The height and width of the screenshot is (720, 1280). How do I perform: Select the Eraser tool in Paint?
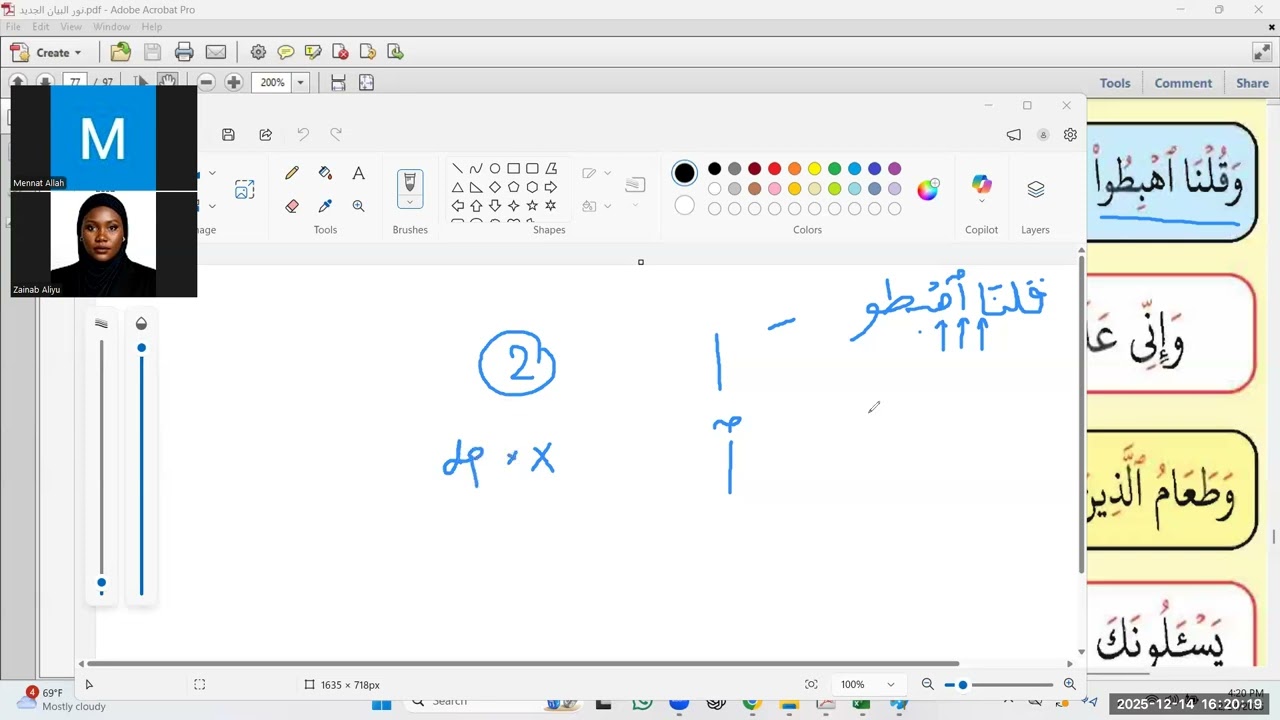pos(292,206)
